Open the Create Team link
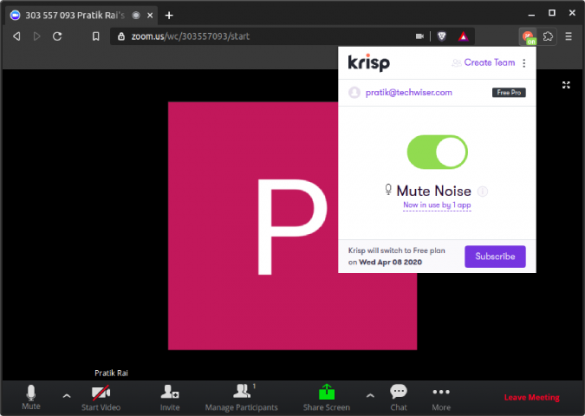Screen dimensions: 585x416 [x=489, y=63]
